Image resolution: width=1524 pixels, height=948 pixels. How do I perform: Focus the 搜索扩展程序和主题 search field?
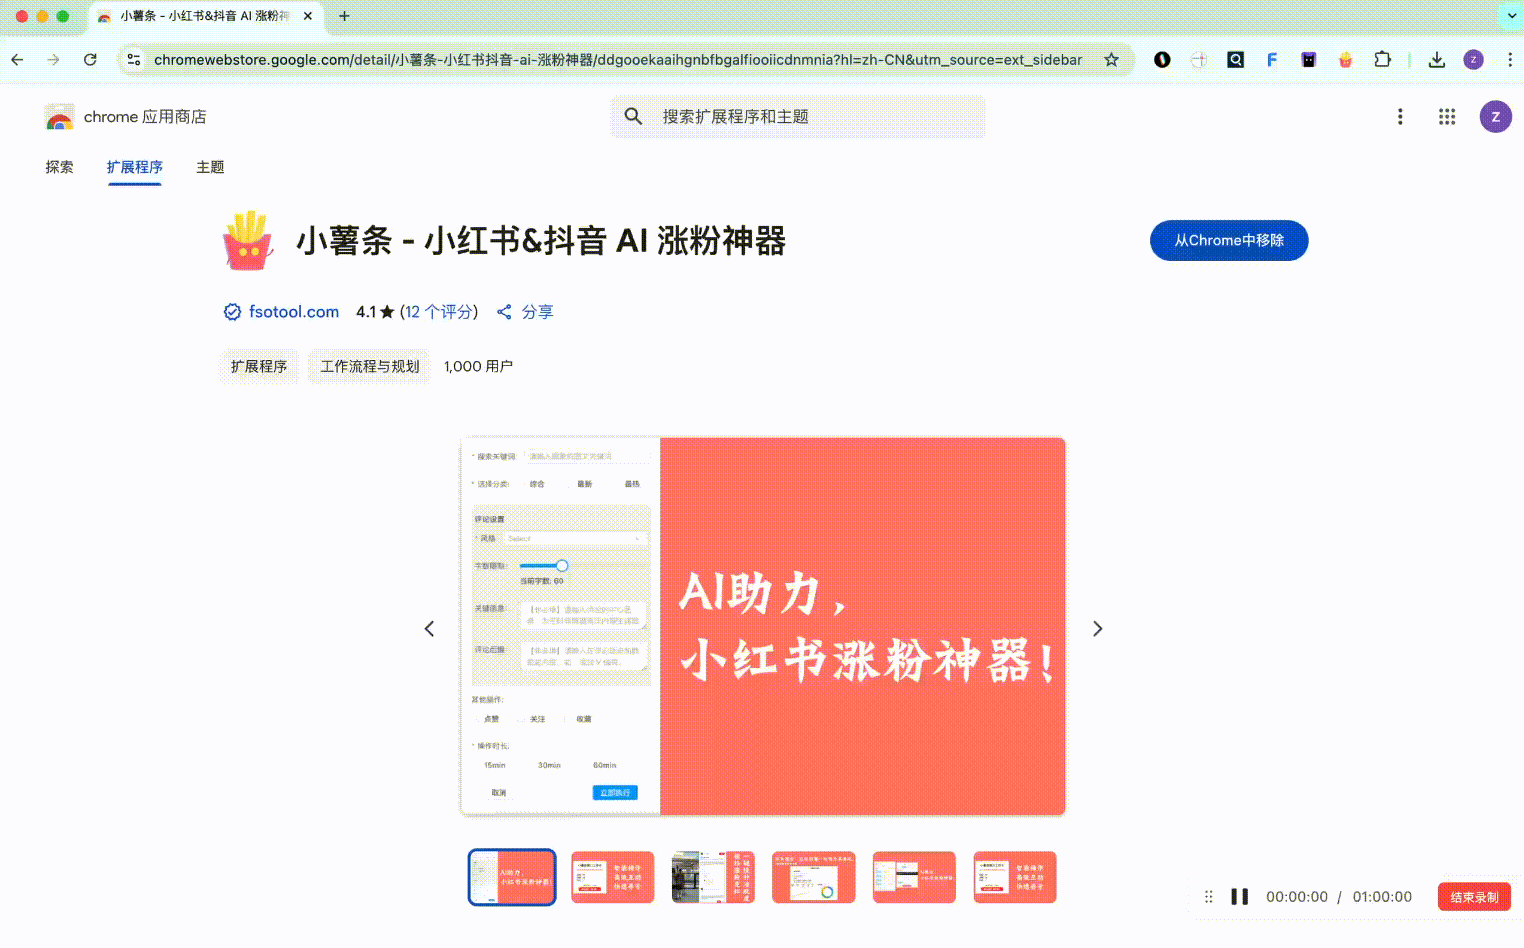798,117
